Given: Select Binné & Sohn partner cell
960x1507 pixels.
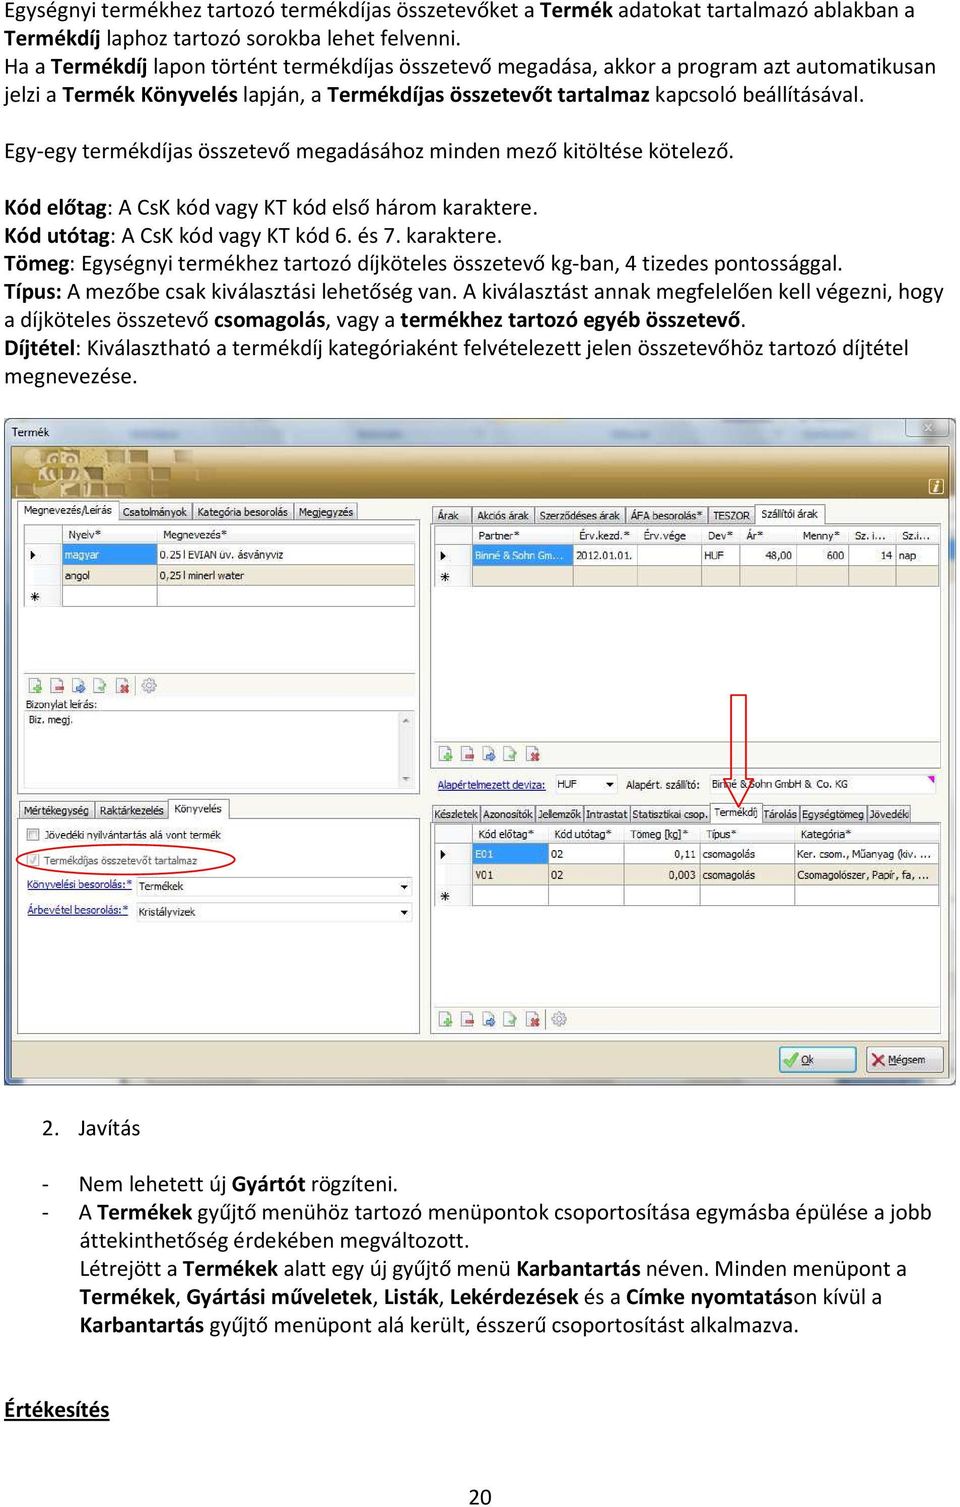Looking at the screenshot, I should coord(522,556).
